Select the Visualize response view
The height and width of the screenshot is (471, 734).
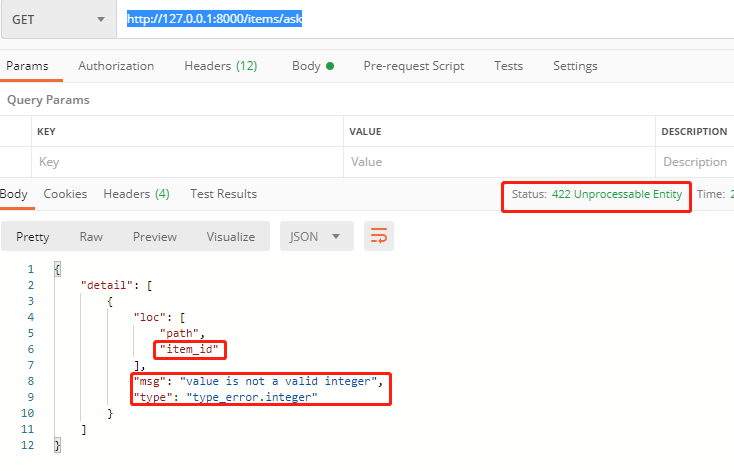(x=231, y=237)
